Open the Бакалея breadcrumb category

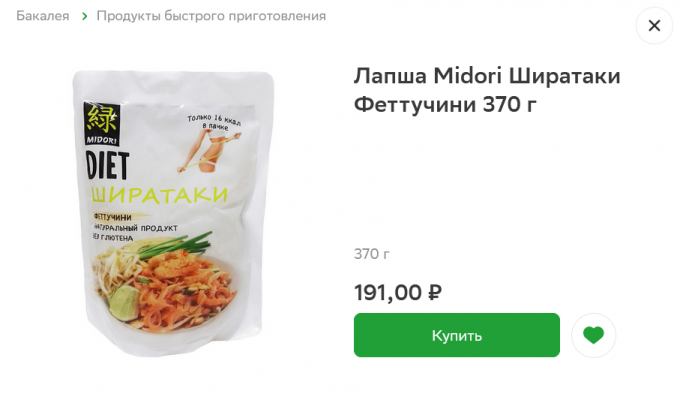pyautogui.click(x=42, y=16)
